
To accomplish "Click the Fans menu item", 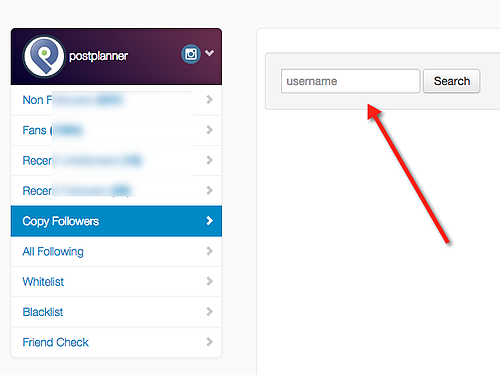I will click(x=116, y=130).
